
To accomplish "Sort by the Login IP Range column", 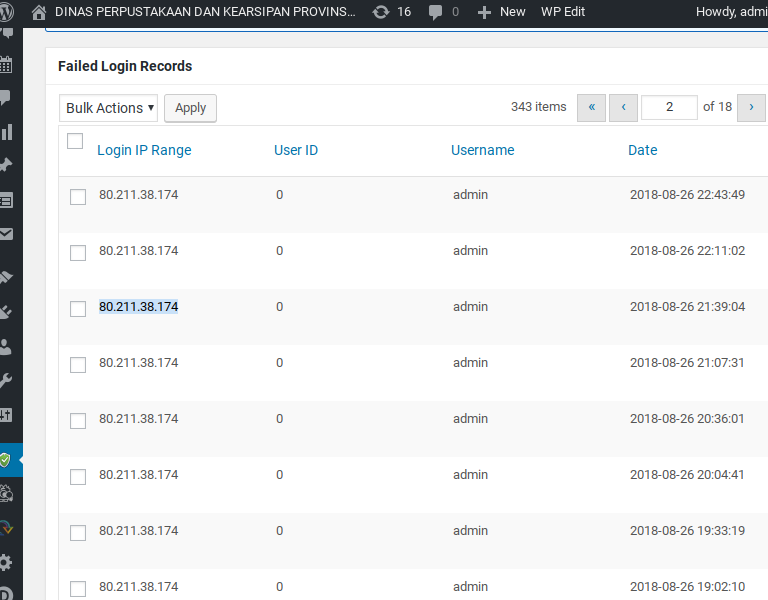I will tap(144, 150).
